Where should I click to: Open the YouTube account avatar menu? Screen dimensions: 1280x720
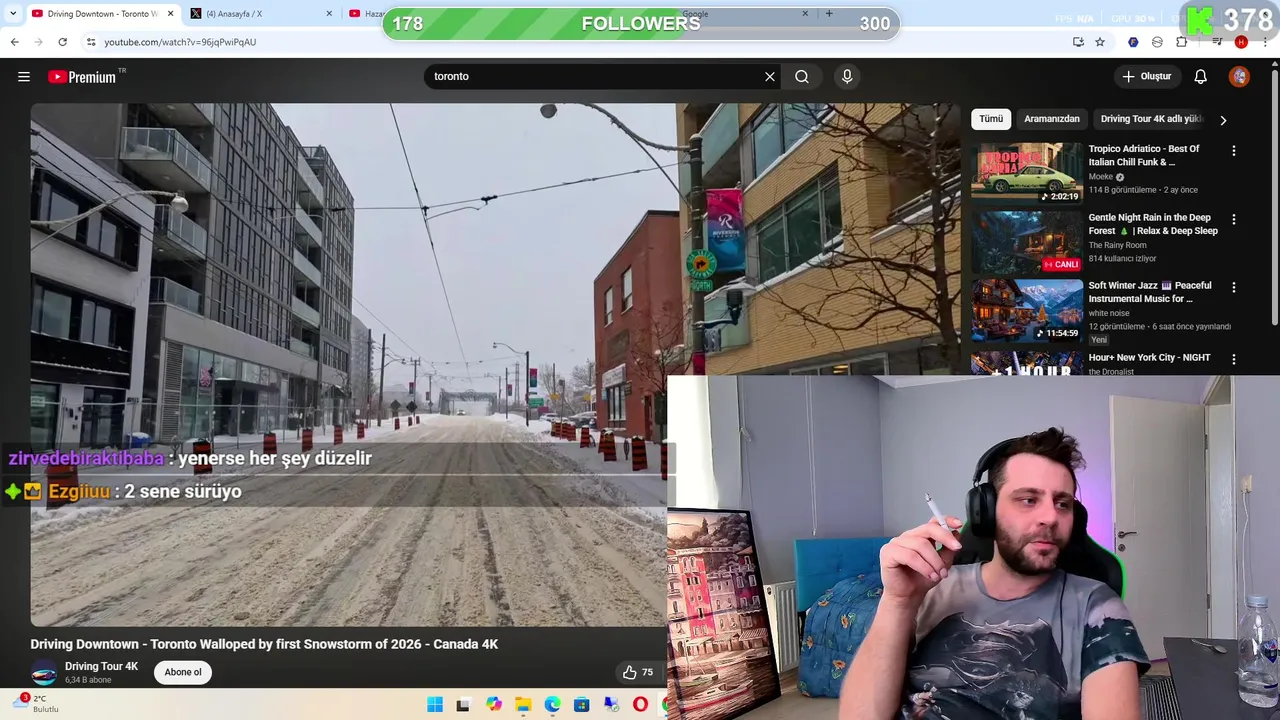(1239, 77)
